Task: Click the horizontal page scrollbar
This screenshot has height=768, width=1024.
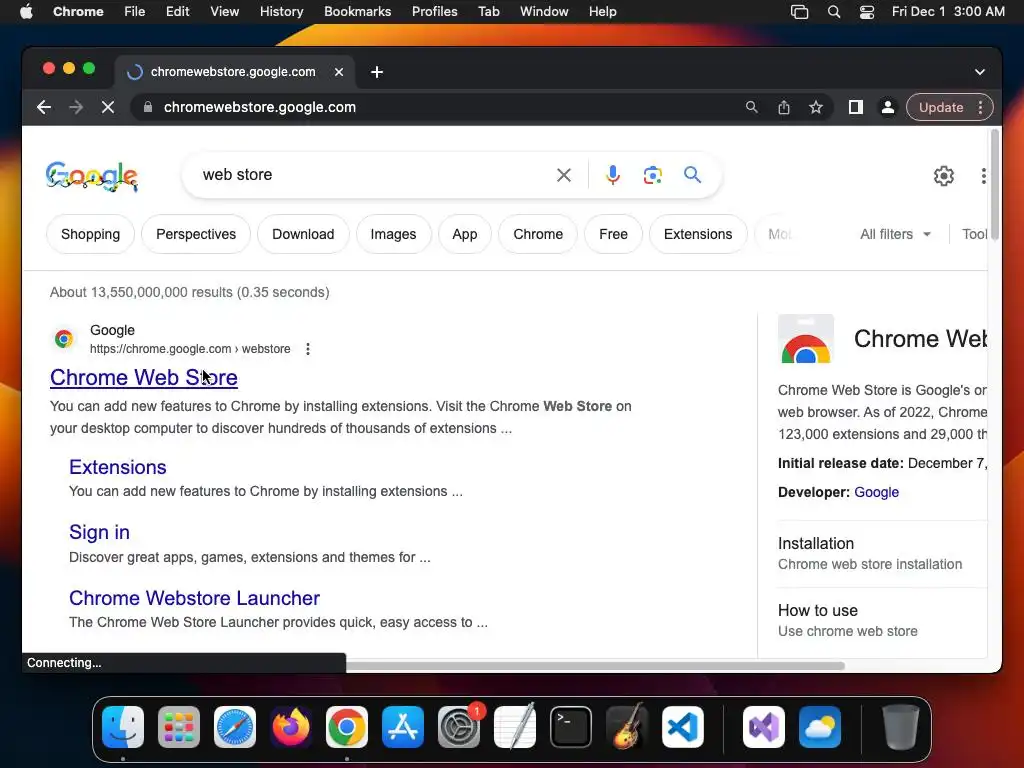Action: point(594,665)
